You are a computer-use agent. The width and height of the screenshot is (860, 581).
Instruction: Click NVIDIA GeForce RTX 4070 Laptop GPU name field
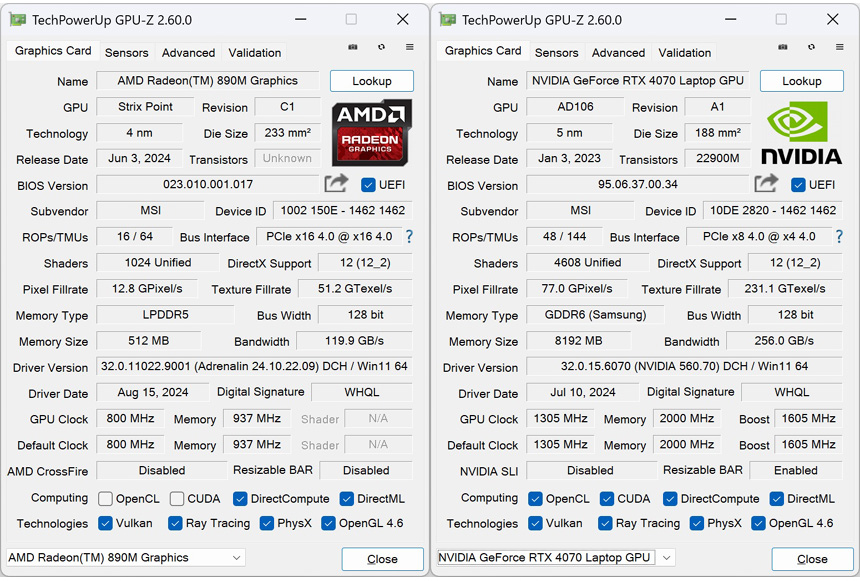[x=638, y=81]
